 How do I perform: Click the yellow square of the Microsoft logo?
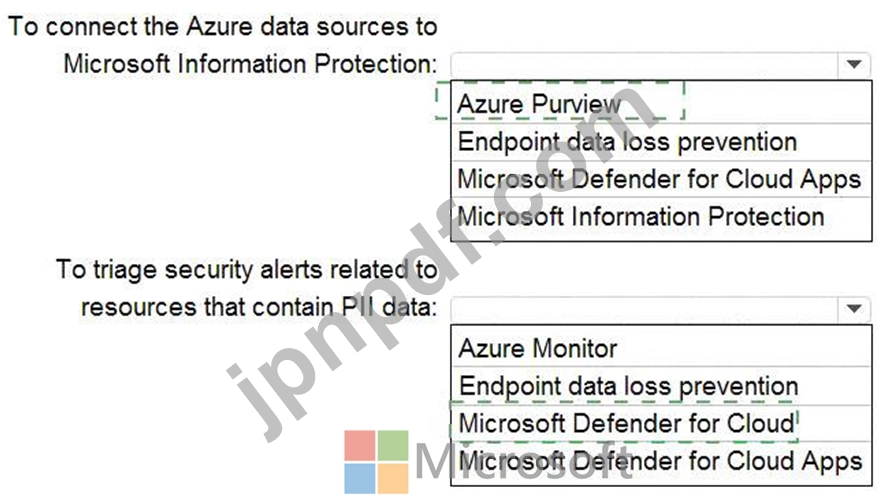coord(393,478)
